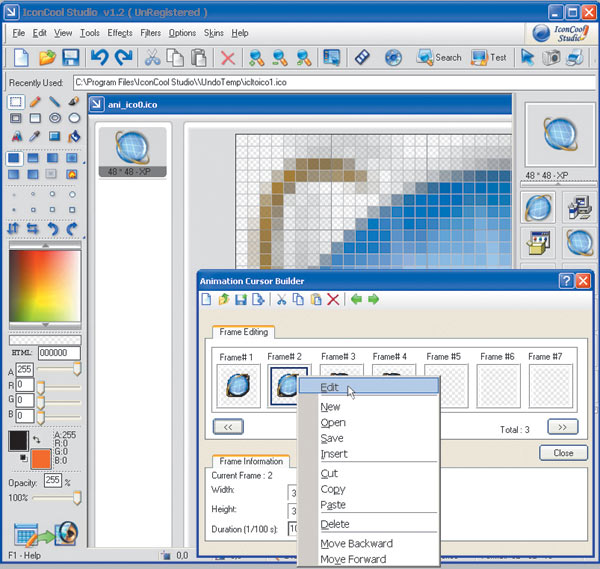Click the >> next frames button

[x=562, y=427]
